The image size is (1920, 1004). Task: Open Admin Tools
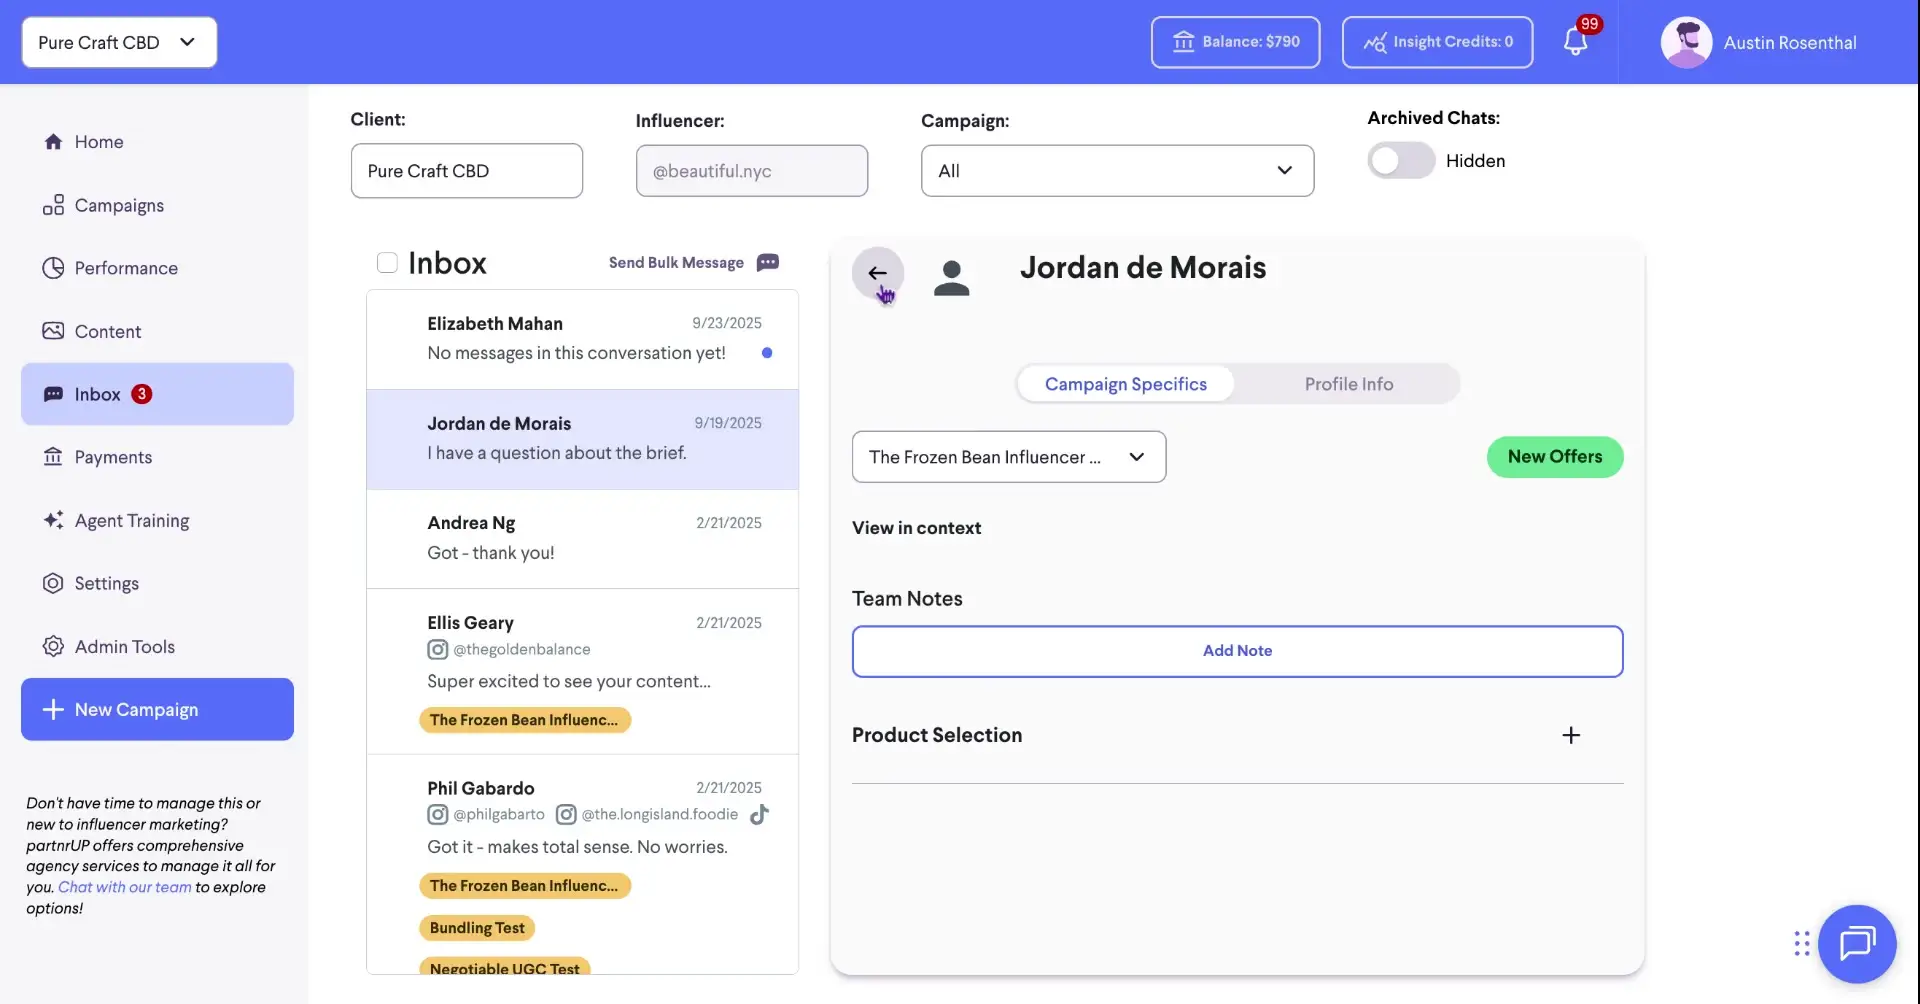coord(124,646)
